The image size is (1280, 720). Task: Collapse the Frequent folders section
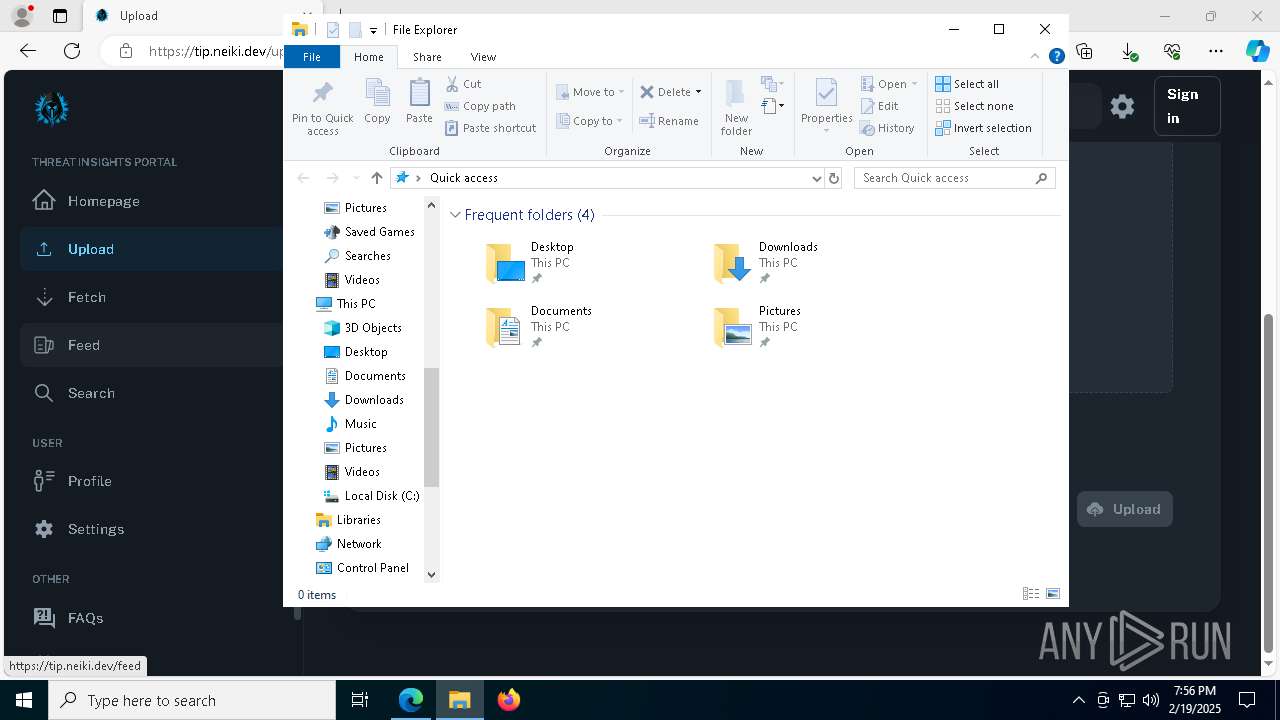(456, 215)
